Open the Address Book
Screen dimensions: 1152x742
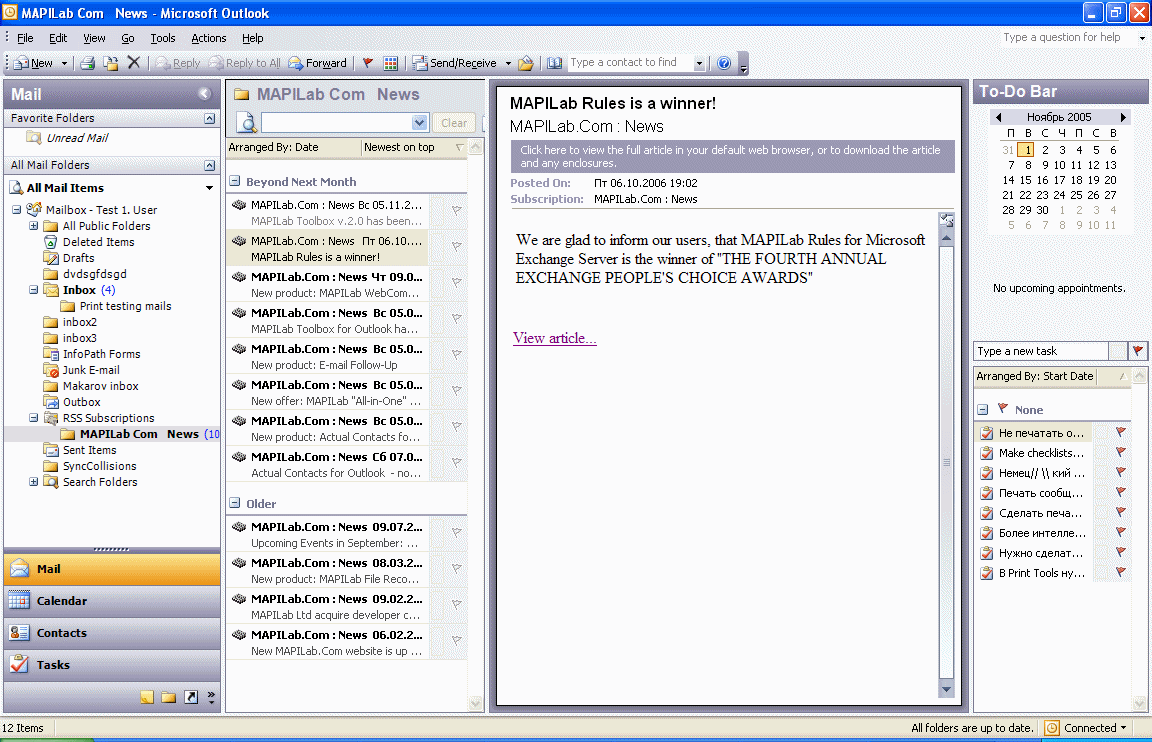(555, 62)
